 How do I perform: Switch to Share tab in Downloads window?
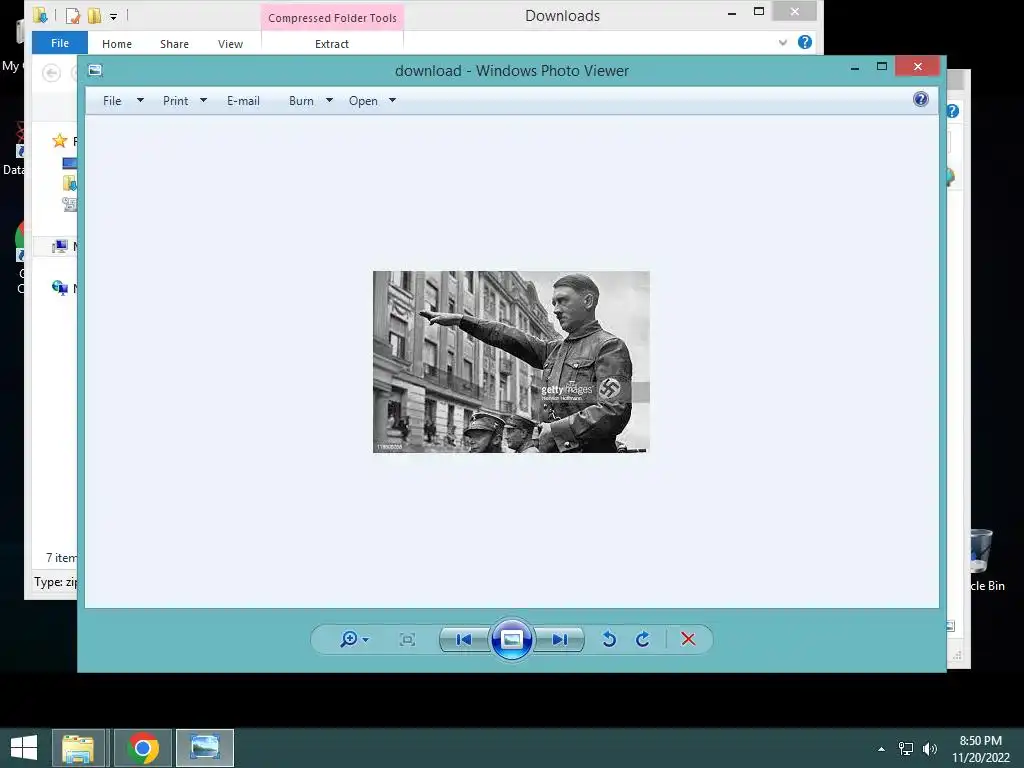(x=174, y=44)
